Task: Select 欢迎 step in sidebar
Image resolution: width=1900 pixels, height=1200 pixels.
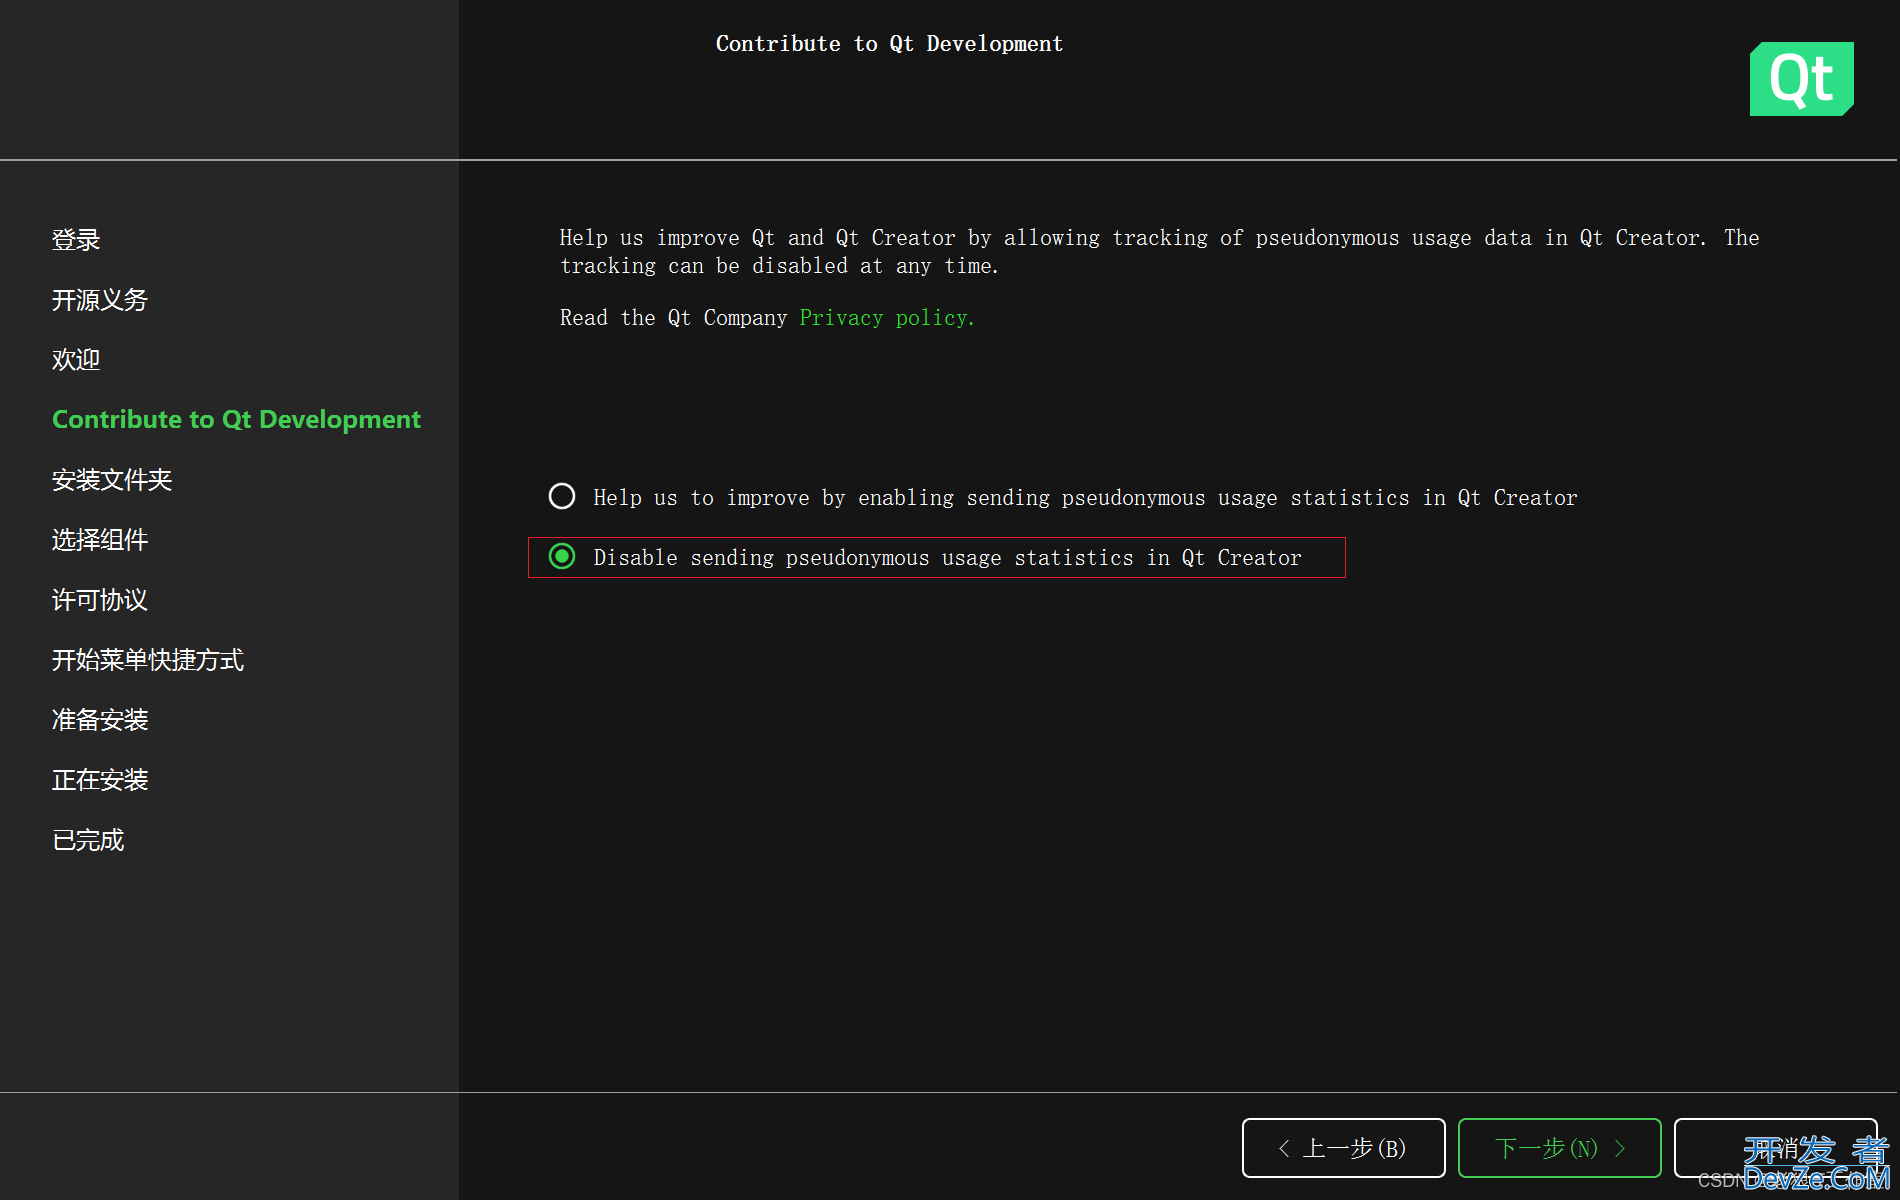Action: [76, 360]
